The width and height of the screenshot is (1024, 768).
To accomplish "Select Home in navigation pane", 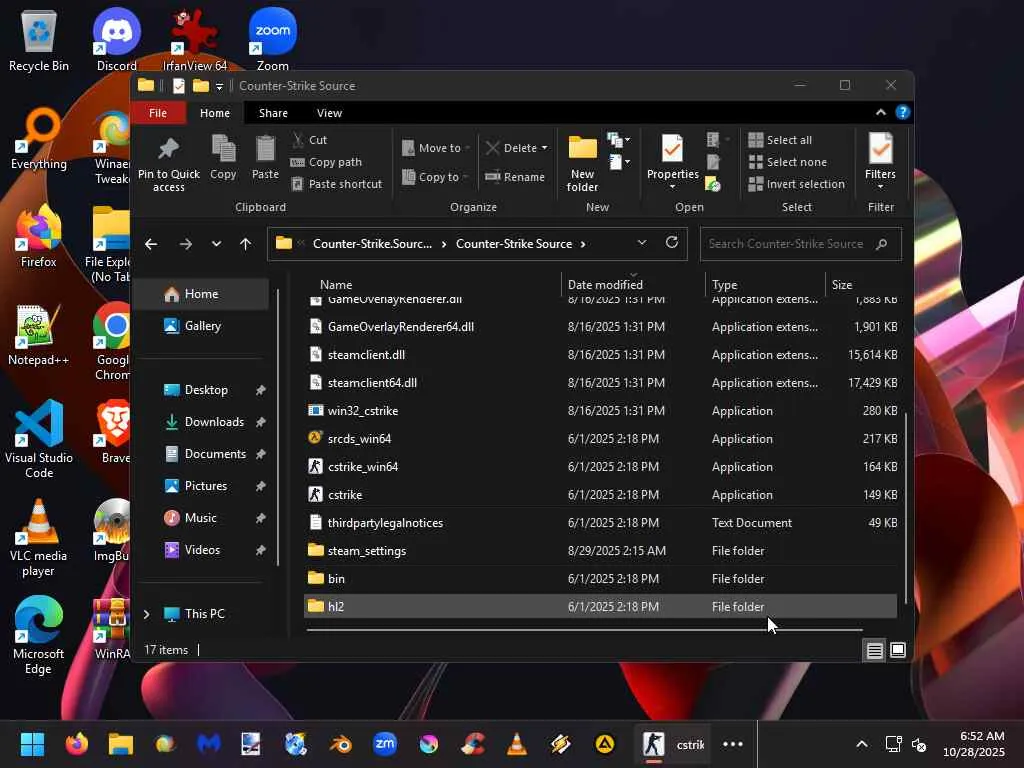I will pyautogui.click(x=202, y=294).
